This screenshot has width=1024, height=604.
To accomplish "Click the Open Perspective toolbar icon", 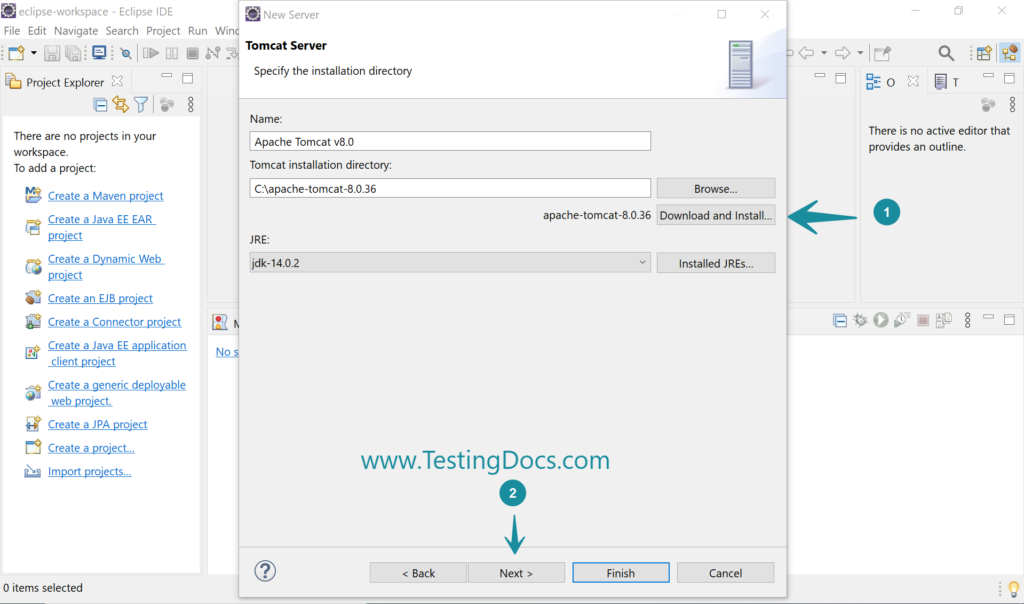I will click(x=984, y=53).
